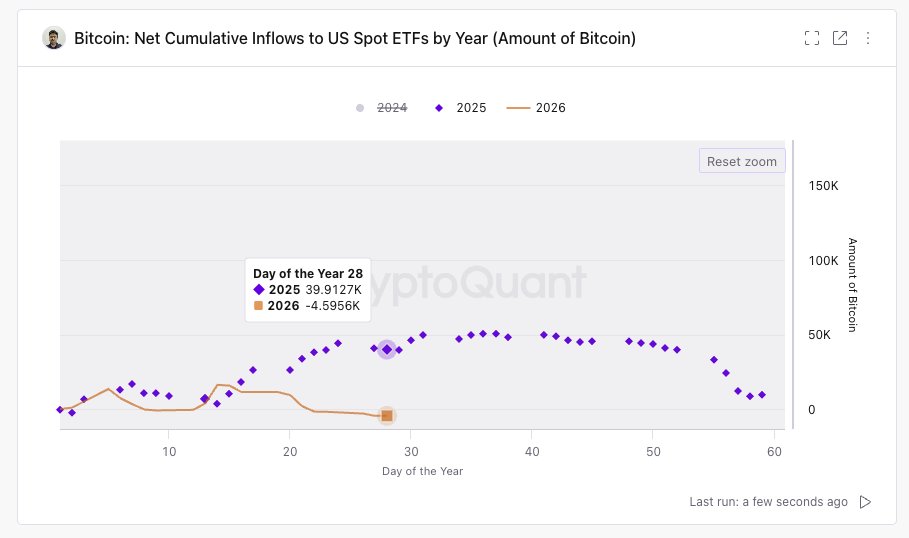
Task: Click the 2025 data point at day 59
Action: pyautogui.click(x=762, y=395)
